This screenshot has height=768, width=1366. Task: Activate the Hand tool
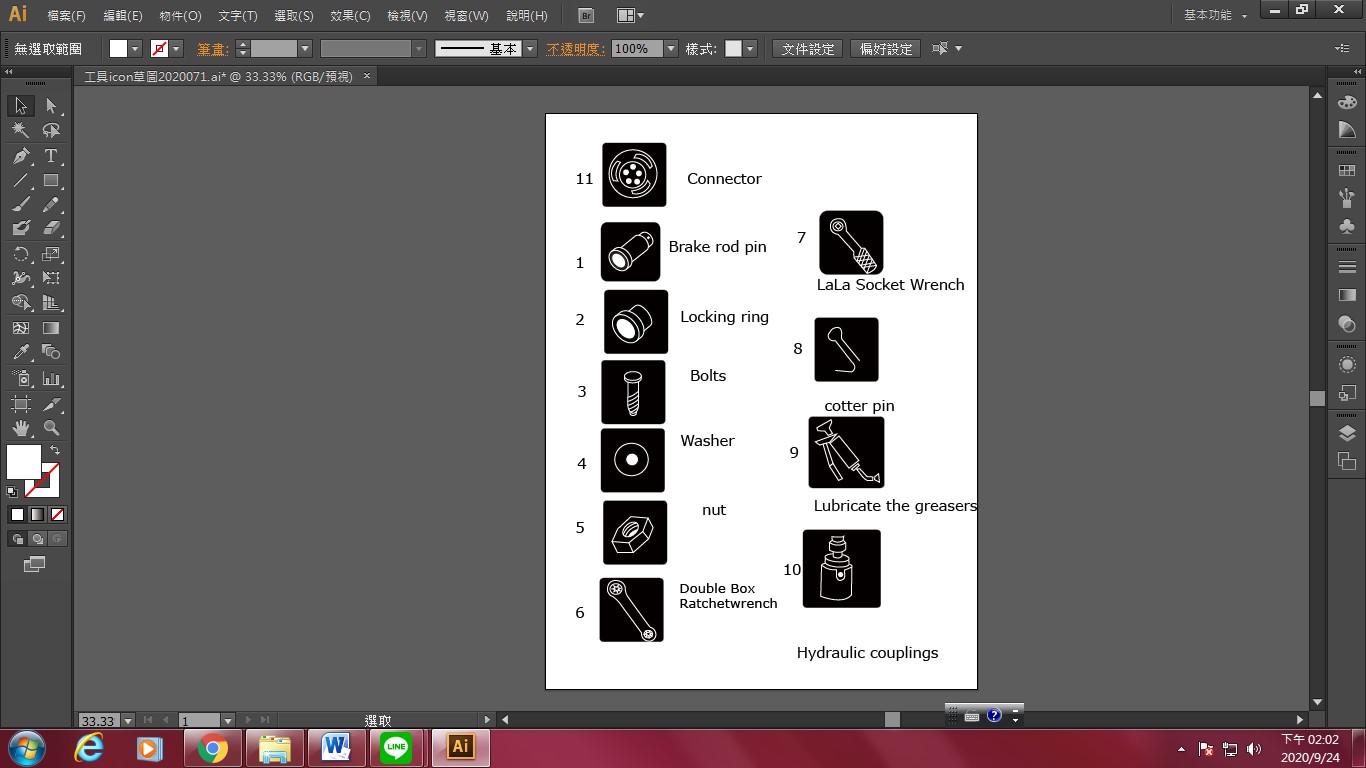[20, 428]
